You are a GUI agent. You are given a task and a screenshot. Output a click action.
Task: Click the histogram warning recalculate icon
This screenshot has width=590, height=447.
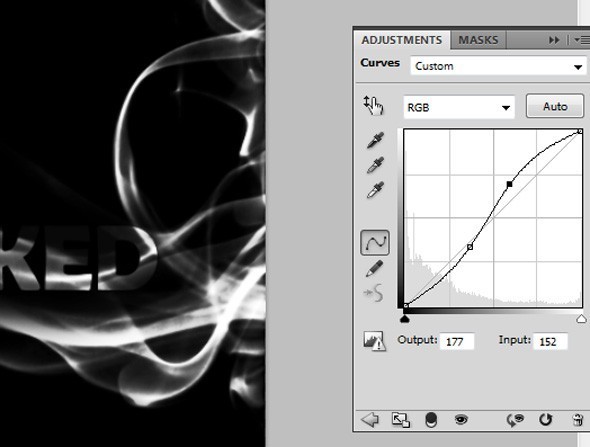coord(374,341)
